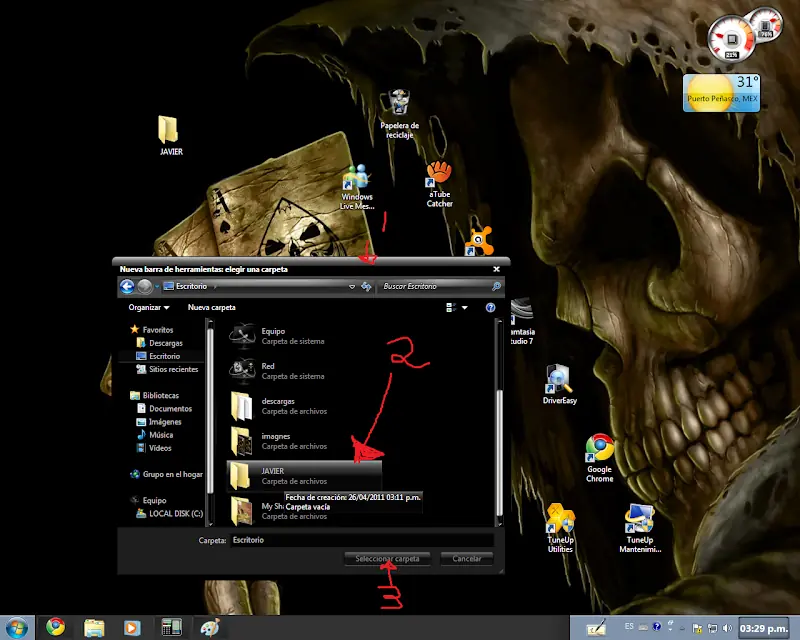The image size is (800, 640).
Task: Change view with the view icon
Action: pos(451,307)
